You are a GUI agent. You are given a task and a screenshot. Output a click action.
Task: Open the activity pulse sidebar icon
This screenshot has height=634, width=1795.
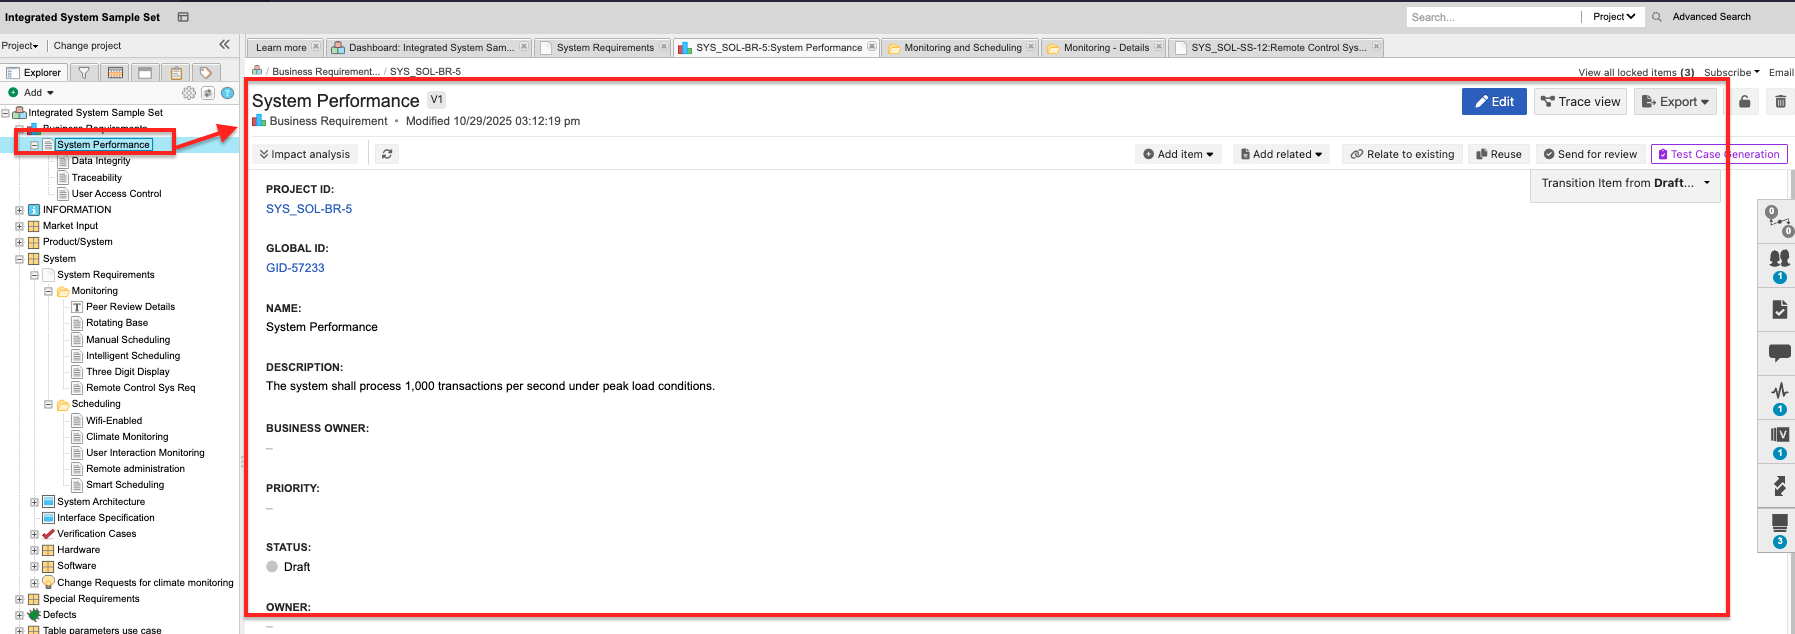1778,396
